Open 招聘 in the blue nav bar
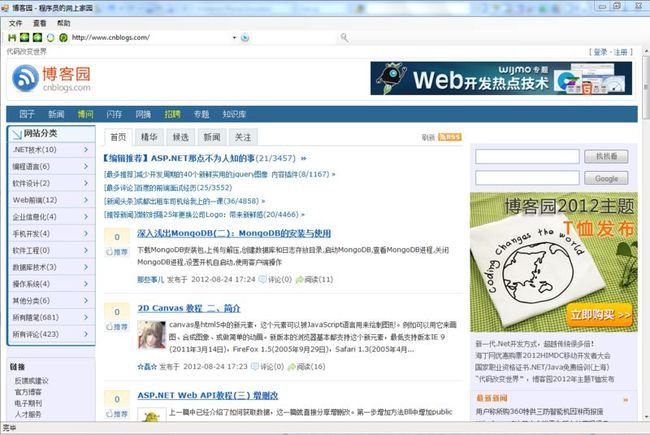 point(172,114)
